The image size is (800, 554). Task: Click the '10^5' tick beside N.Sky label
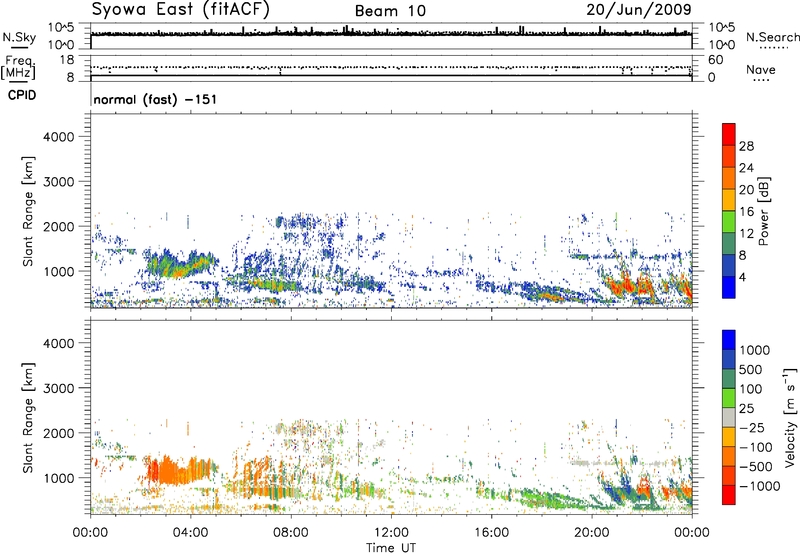(x=61, y=27)
